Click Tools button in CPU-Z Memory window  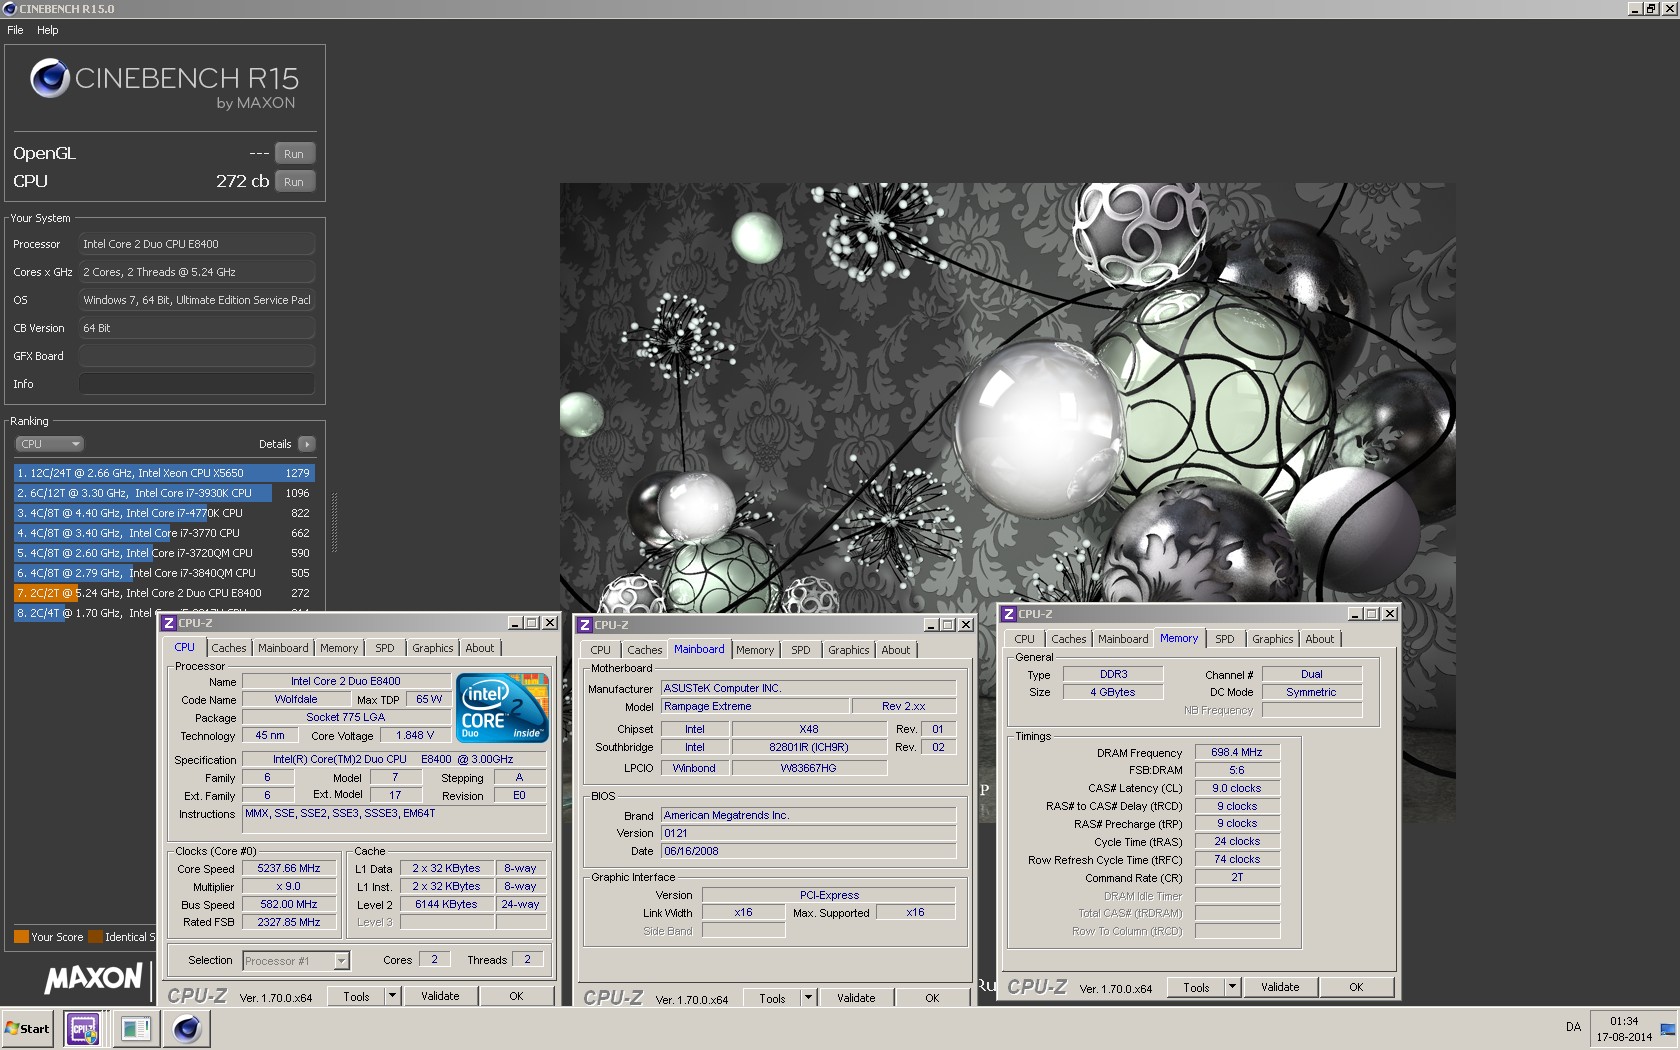tap(1196, 987)
